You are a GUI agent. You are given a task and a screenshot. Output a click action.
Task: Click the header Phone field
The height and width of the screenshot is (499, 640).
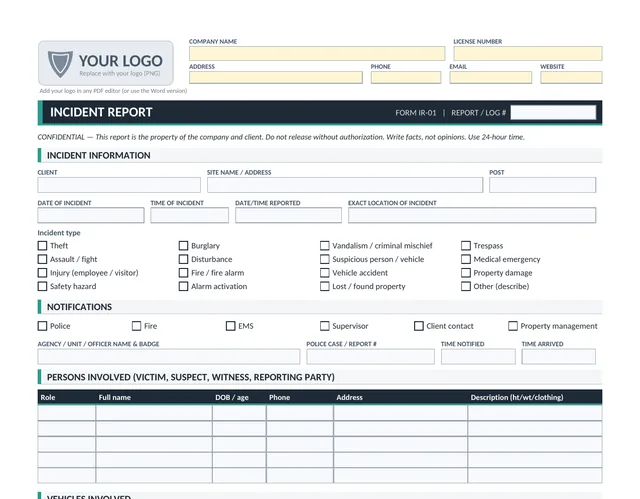406,78
